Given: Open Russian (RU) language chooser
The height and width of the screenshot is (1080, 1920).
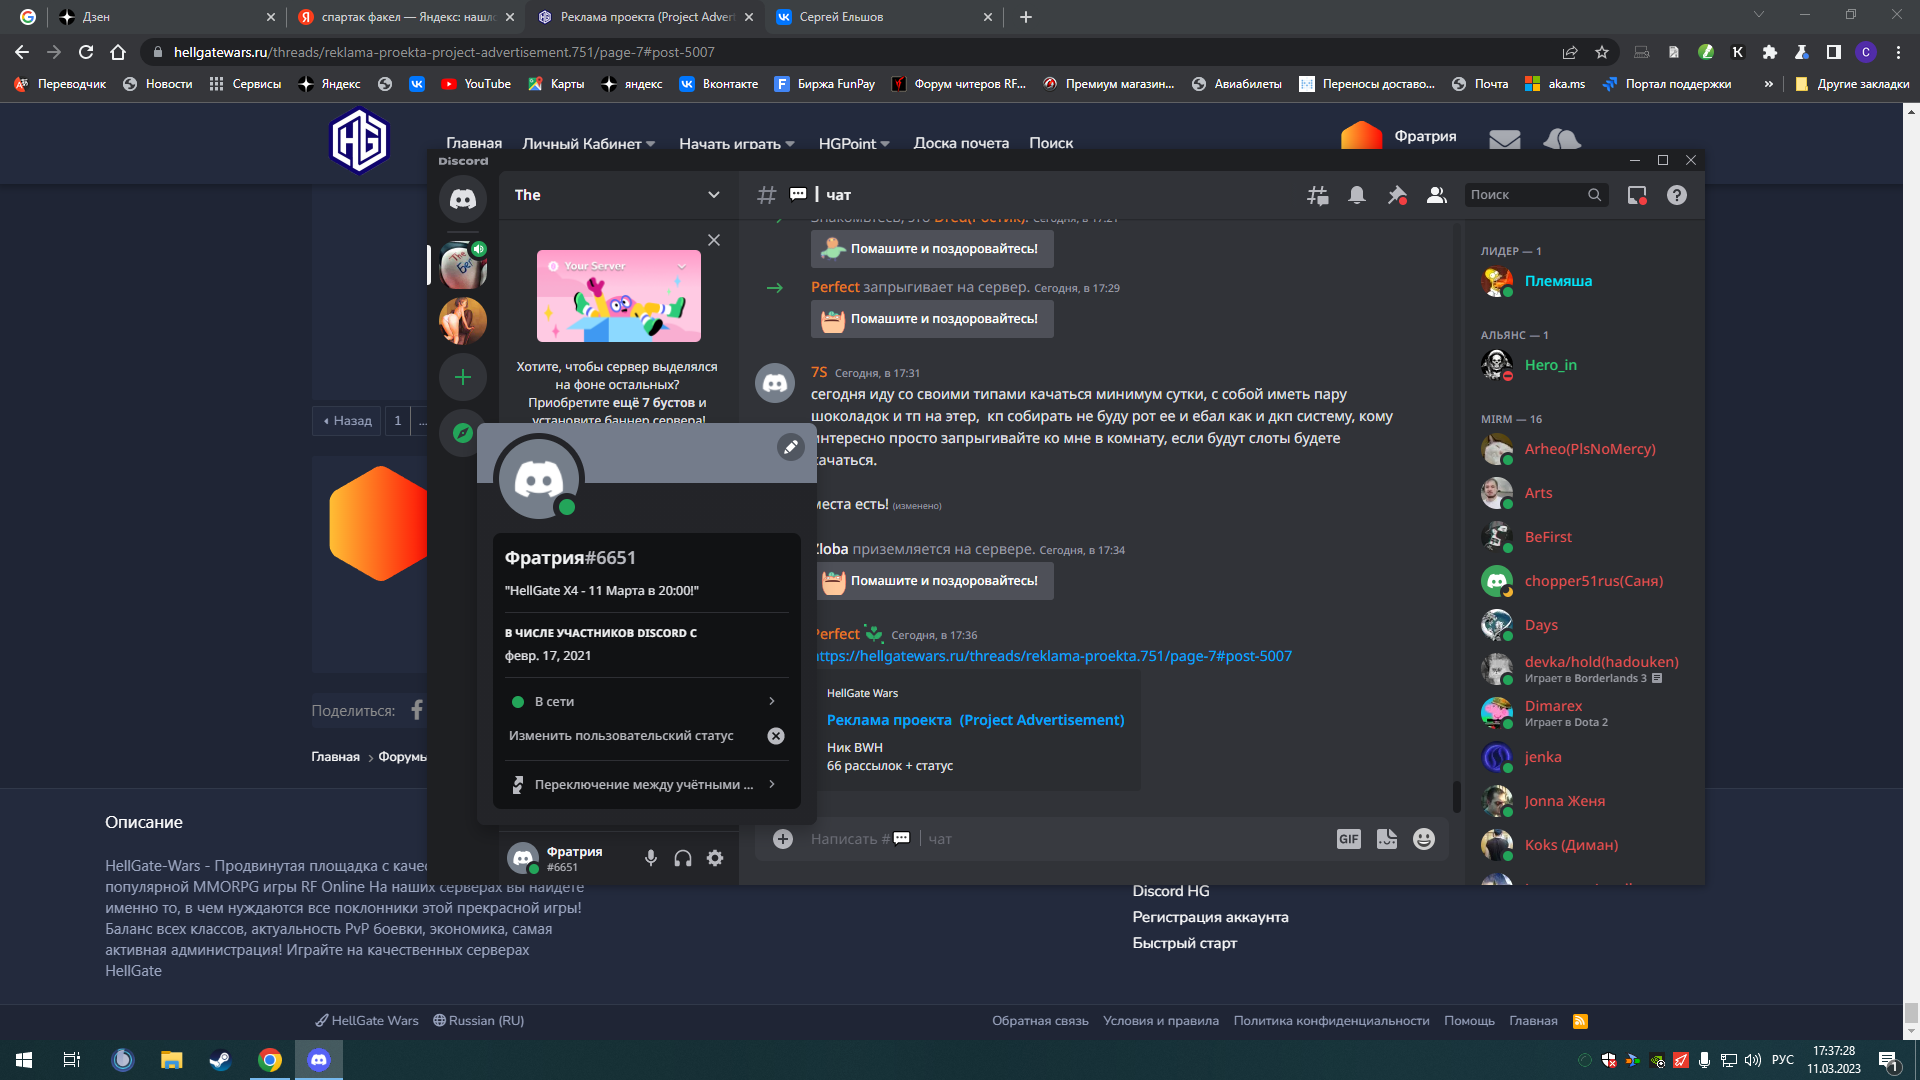Looking at the screenshot, I should tap(479, 1021).
